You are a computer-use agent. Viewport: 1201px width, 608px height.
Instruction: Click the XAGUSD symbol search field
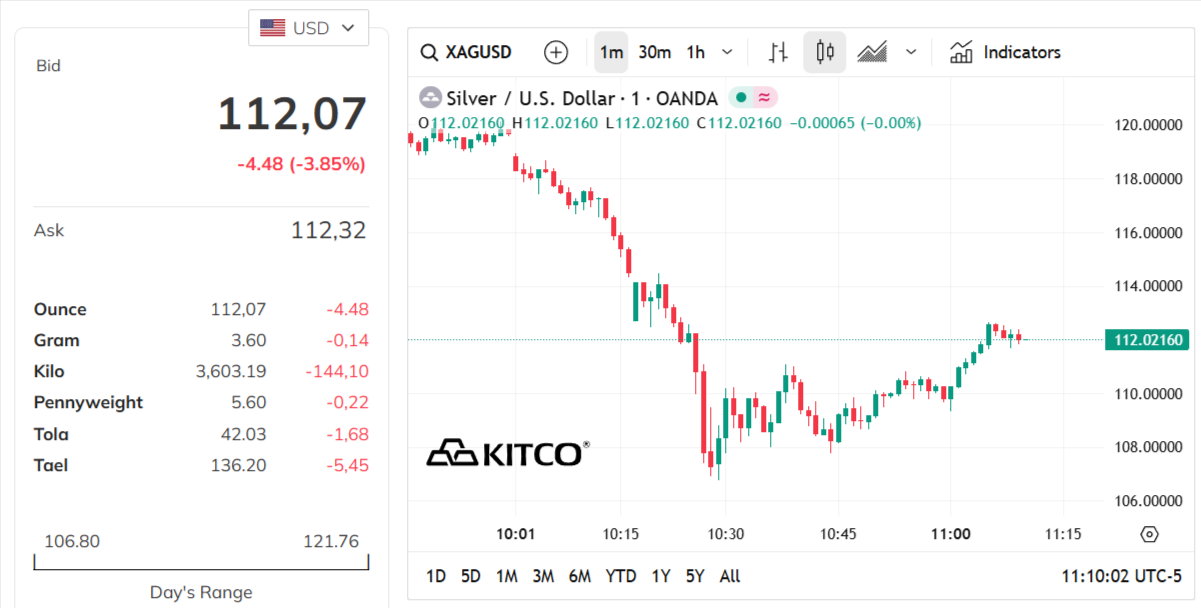tap(467, 52)
